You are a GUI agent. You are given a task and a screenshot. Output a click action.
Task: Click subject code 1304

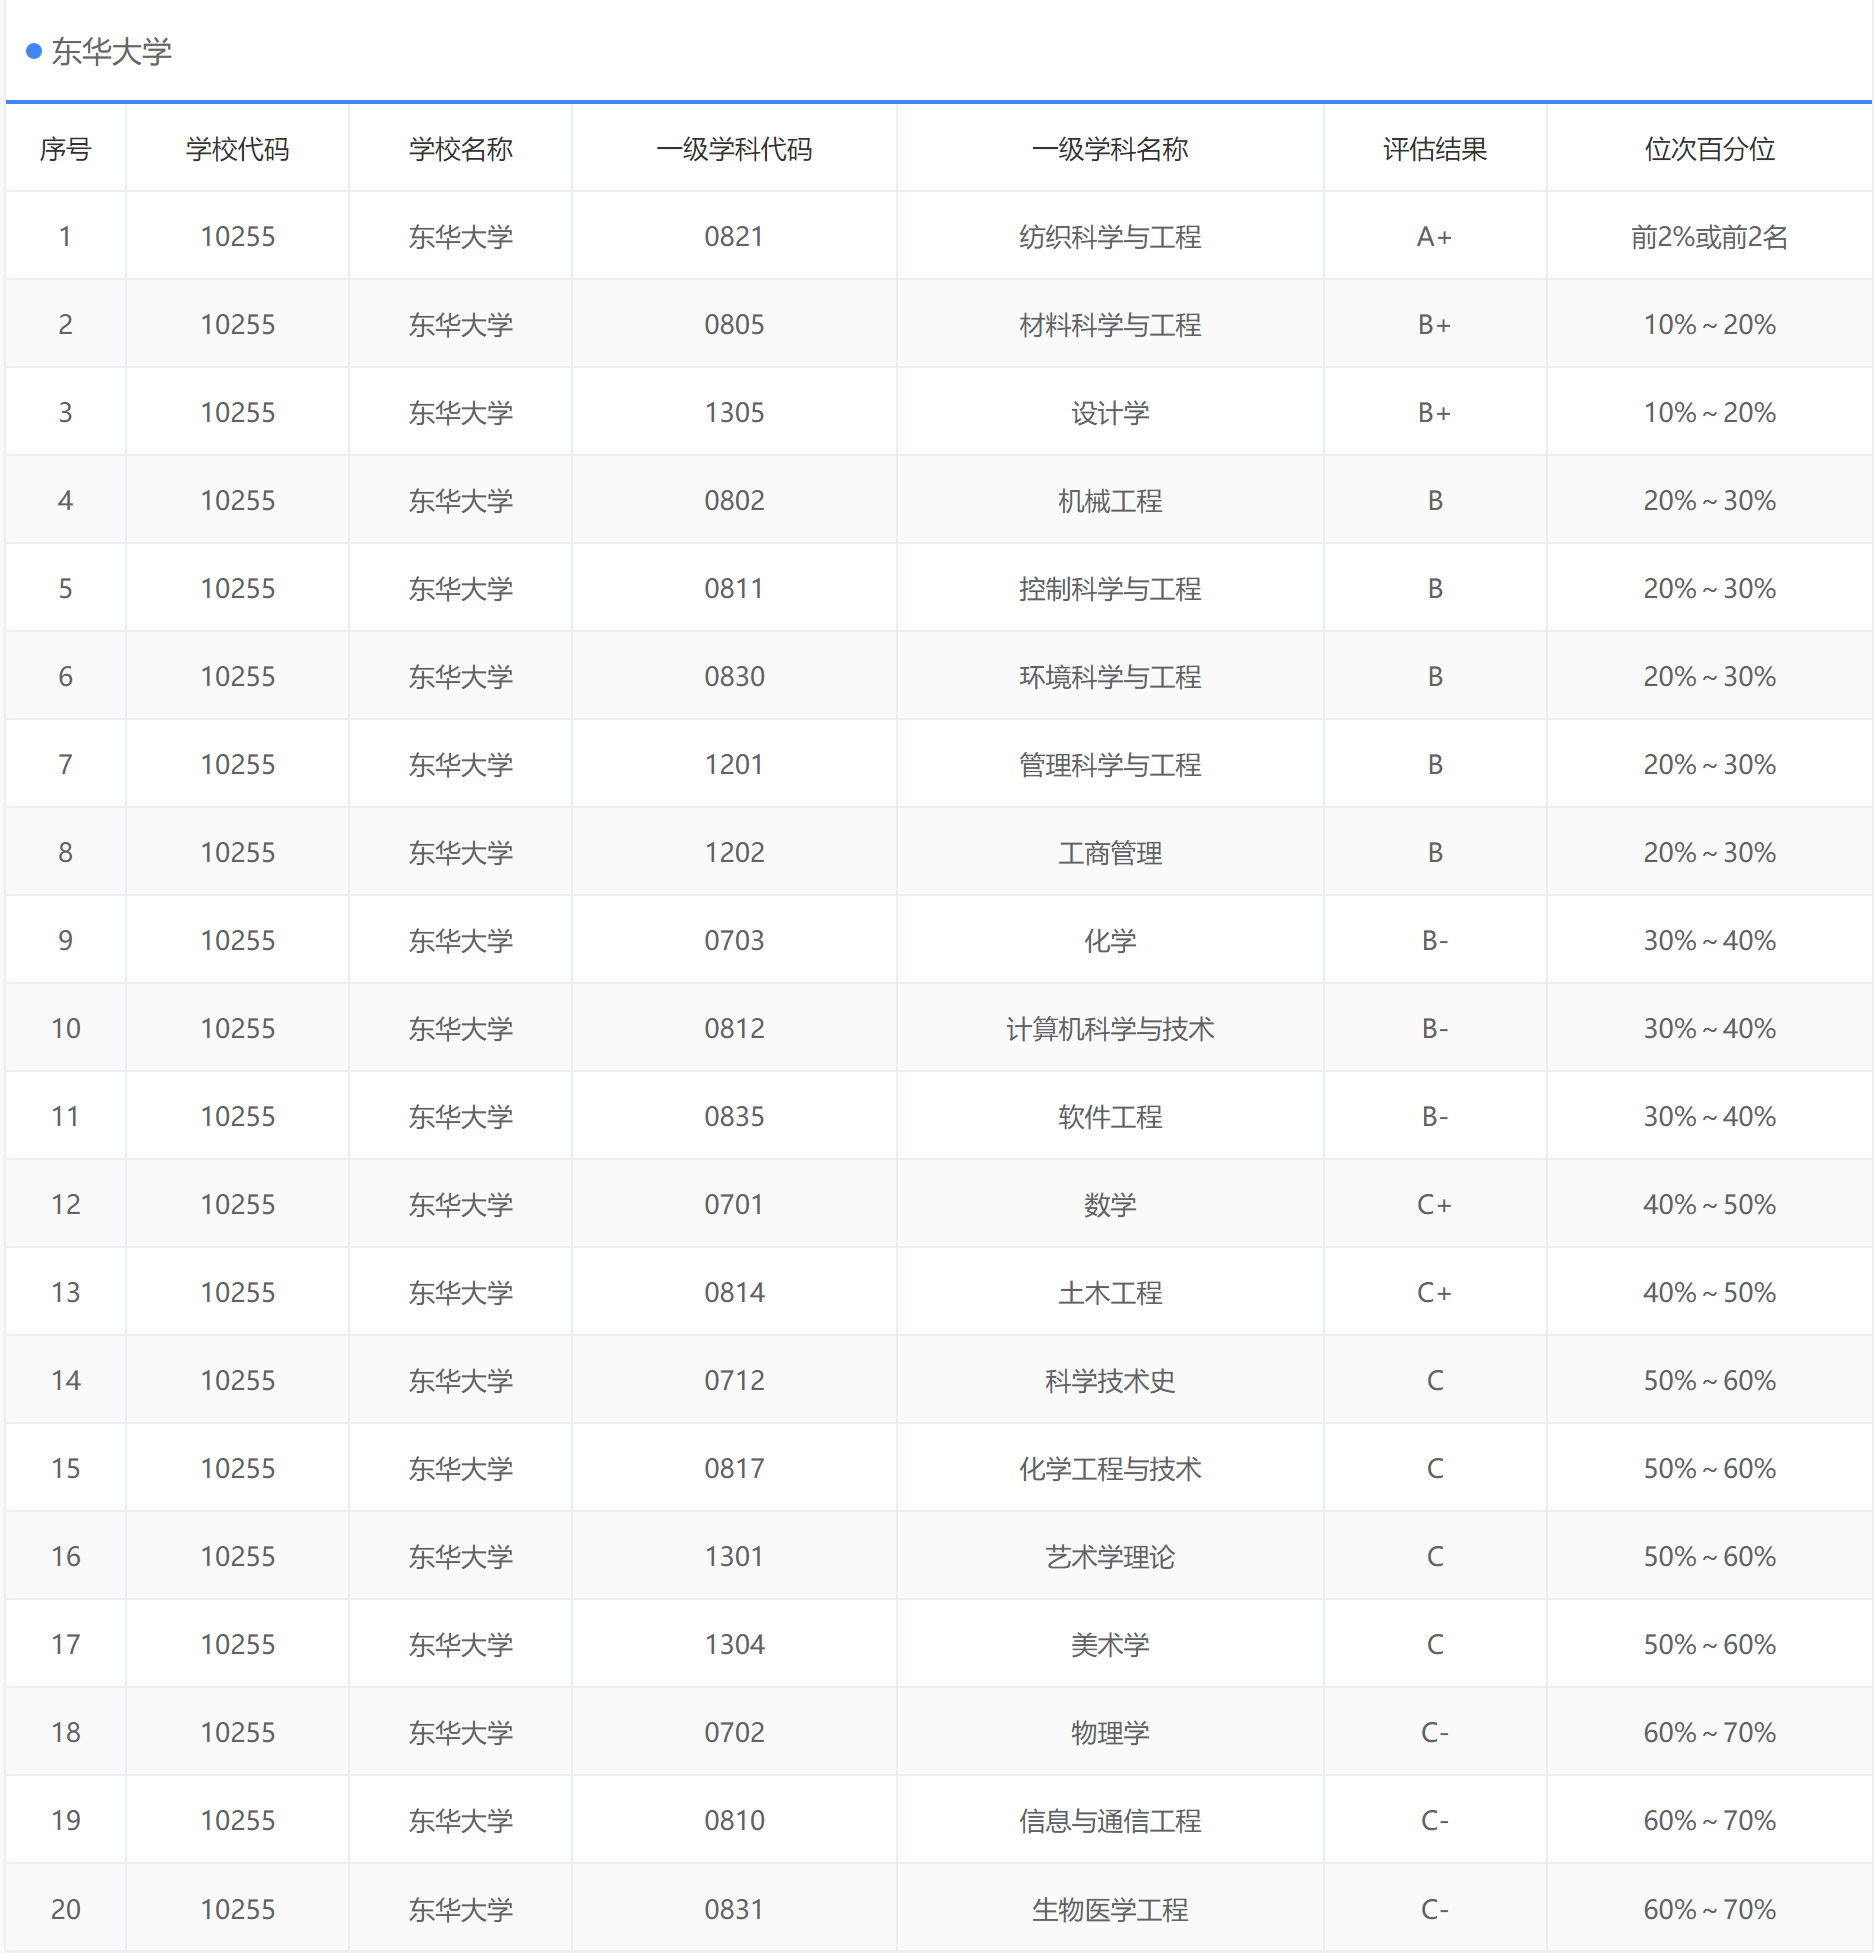734,1645
